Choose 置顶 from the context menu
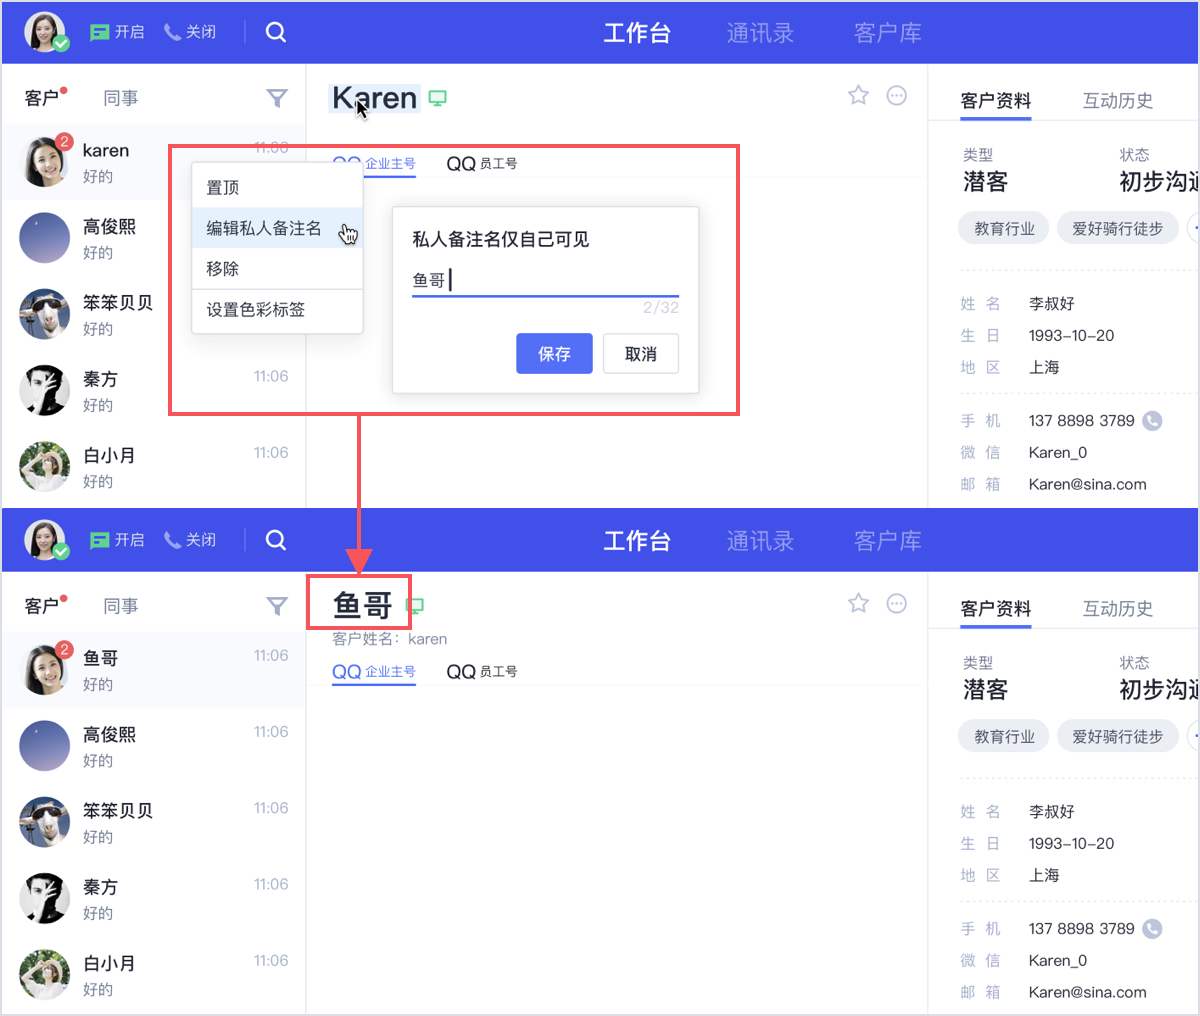The height and width of the screenshot is (1016, 1200). click(x=277, y=188)
